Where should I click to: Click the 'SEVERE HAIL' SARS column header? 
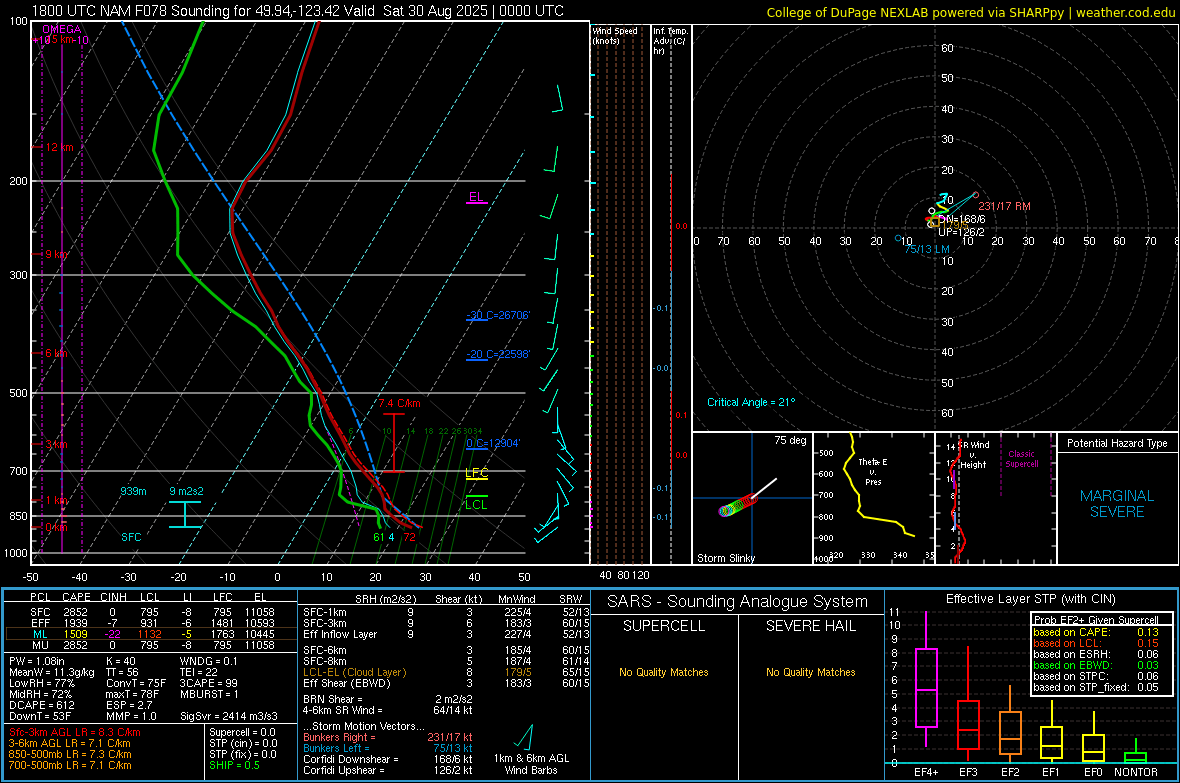click(810, 626)
